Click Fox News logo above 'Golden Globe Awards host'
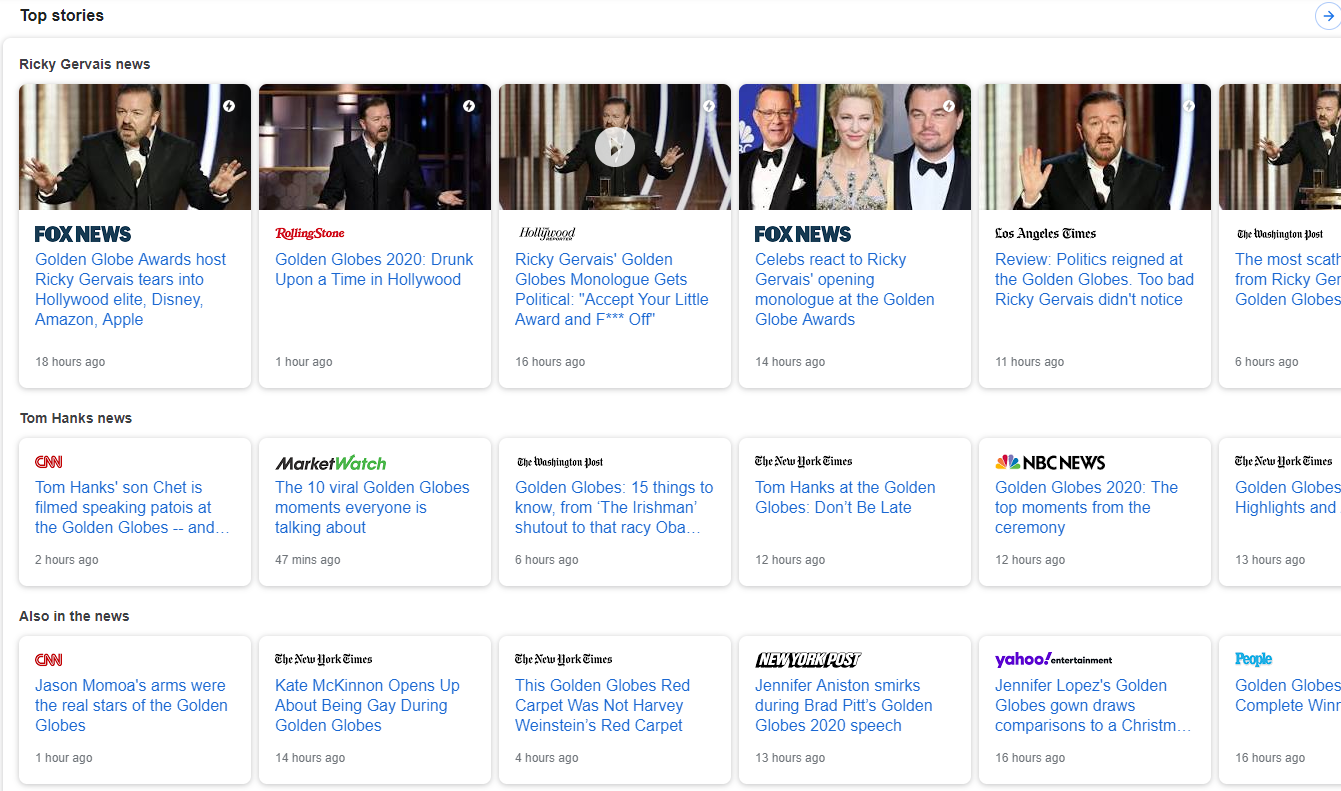Image resolution: width=1341 pixels, height=791 pixels. click(x=83, y=234)
